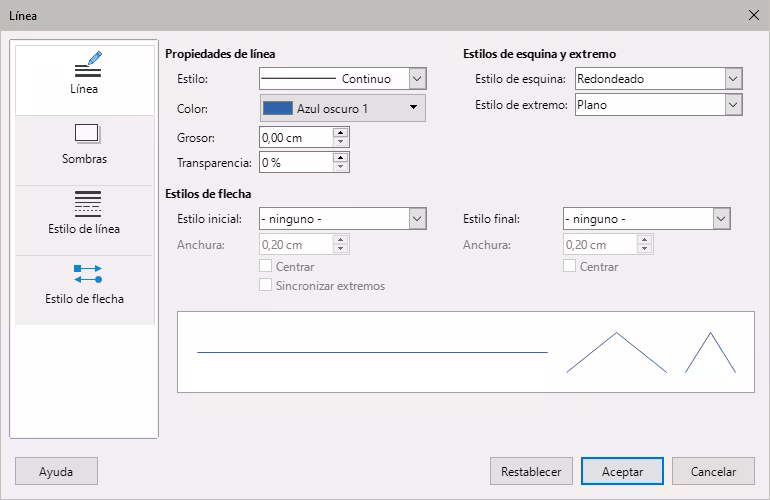Decrease Transparencia with the down arrow
The height and width of the screenshot is (500, 770).
pyautogui.click(x=340, y=167)
